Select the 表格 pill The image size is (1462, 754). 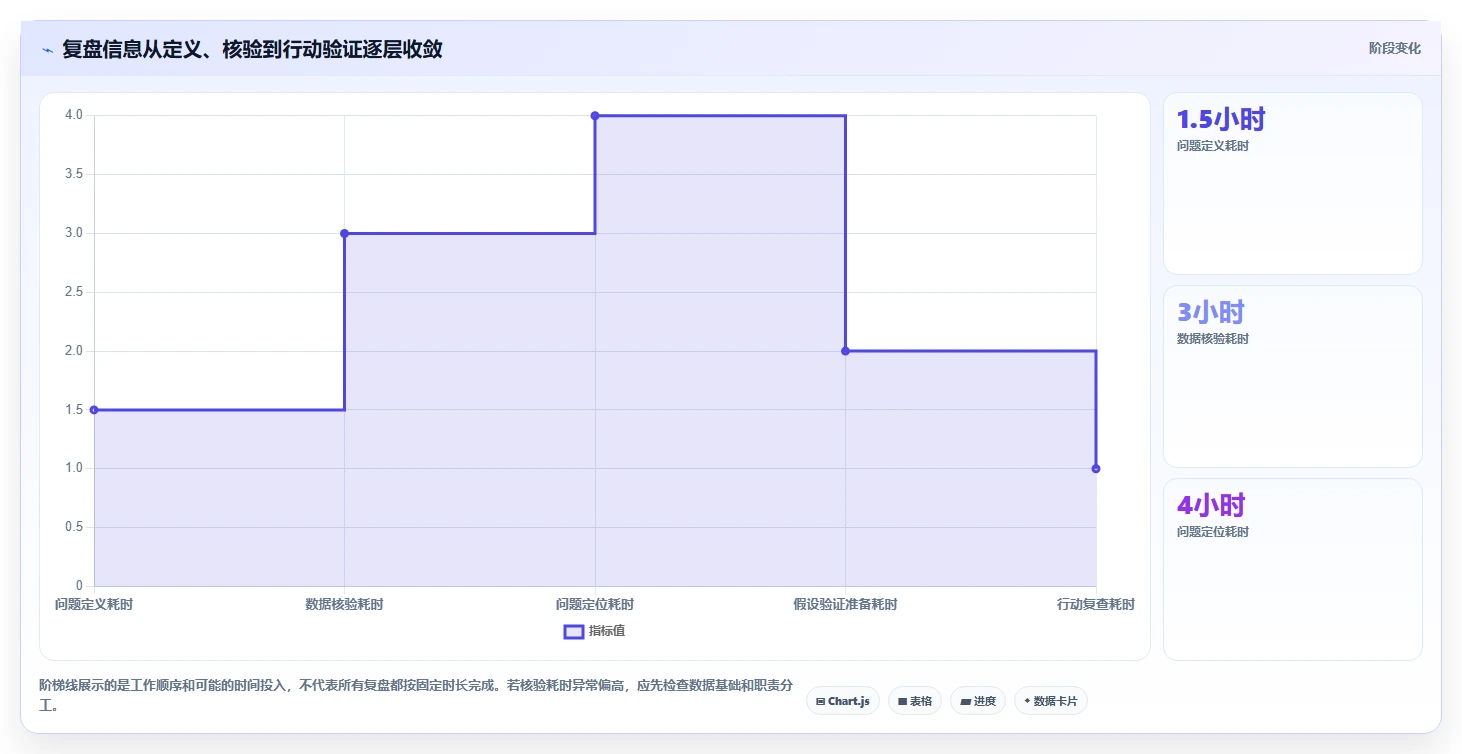click(915, 701)
